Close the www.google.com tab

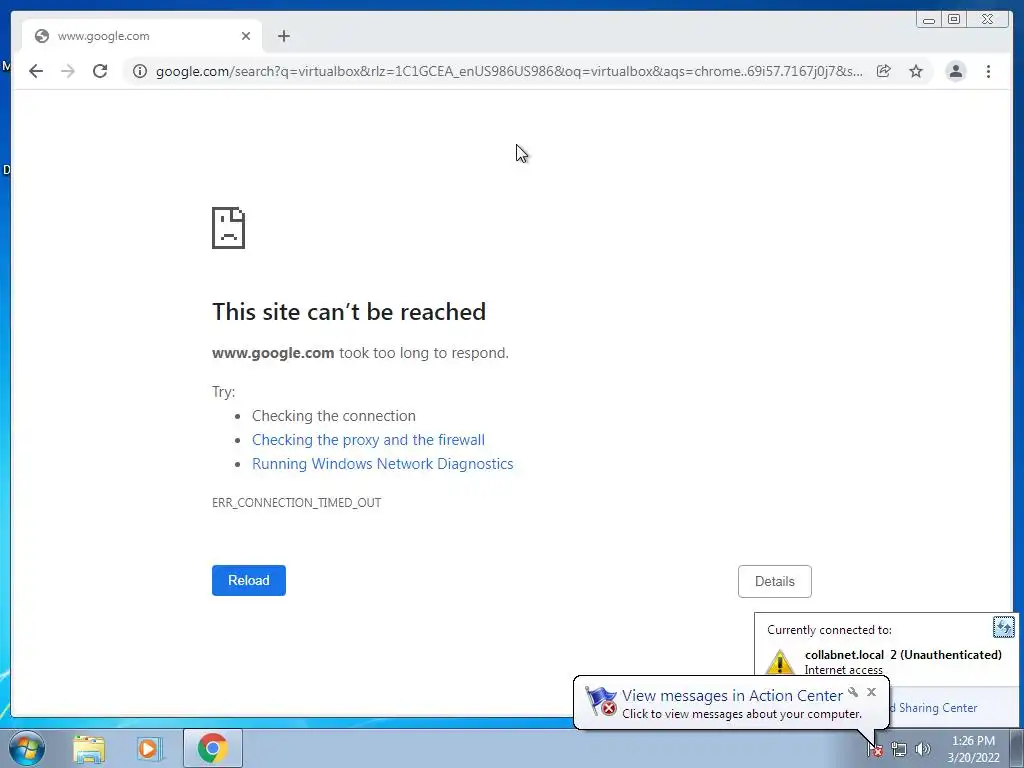[x=246, y=36]
